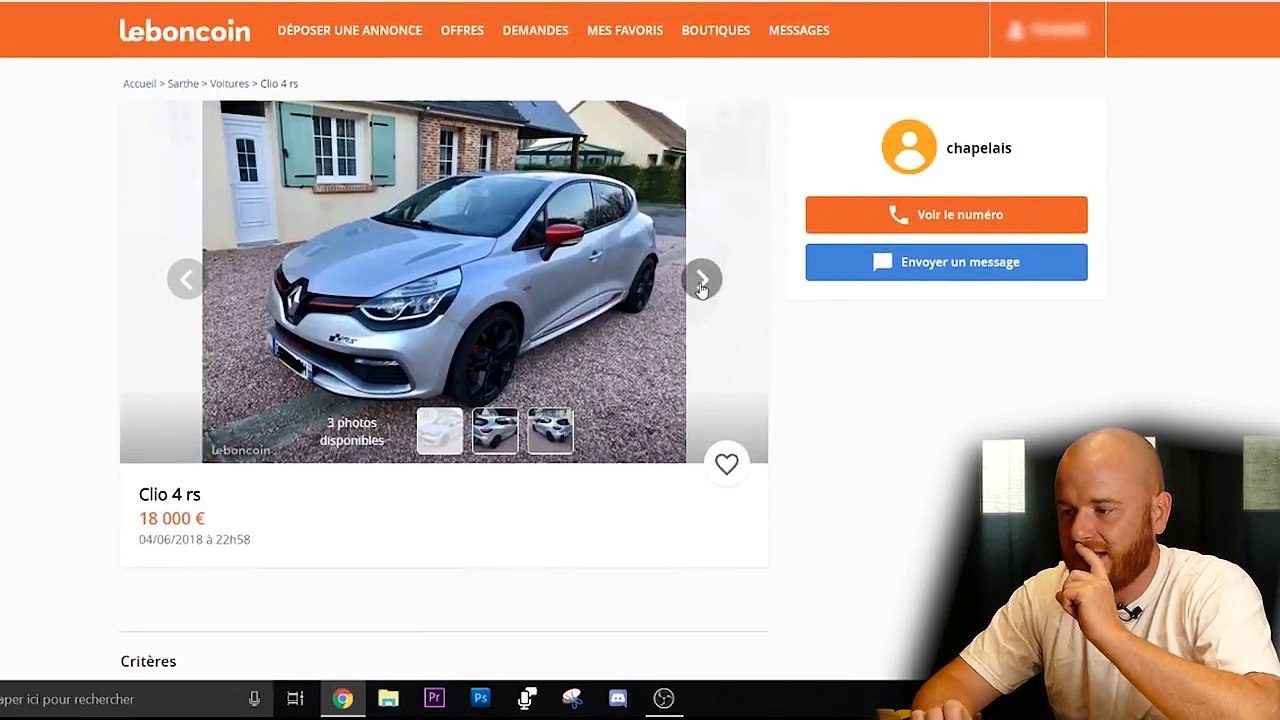The width and height of the screenshot is (1280, 720).
Task: Open Google Chrome in the taskbar
Action: pos(342,698)
